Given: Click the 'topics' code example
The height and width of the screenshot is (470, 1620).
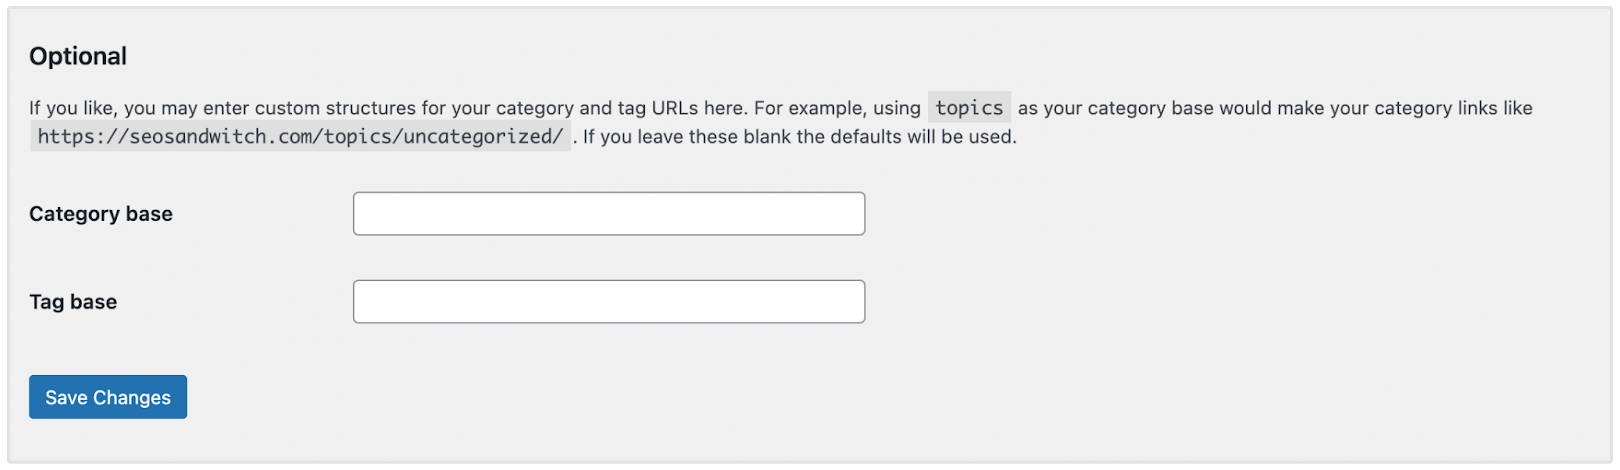Looking at the screenshot, I should click(x=969, y=108).
